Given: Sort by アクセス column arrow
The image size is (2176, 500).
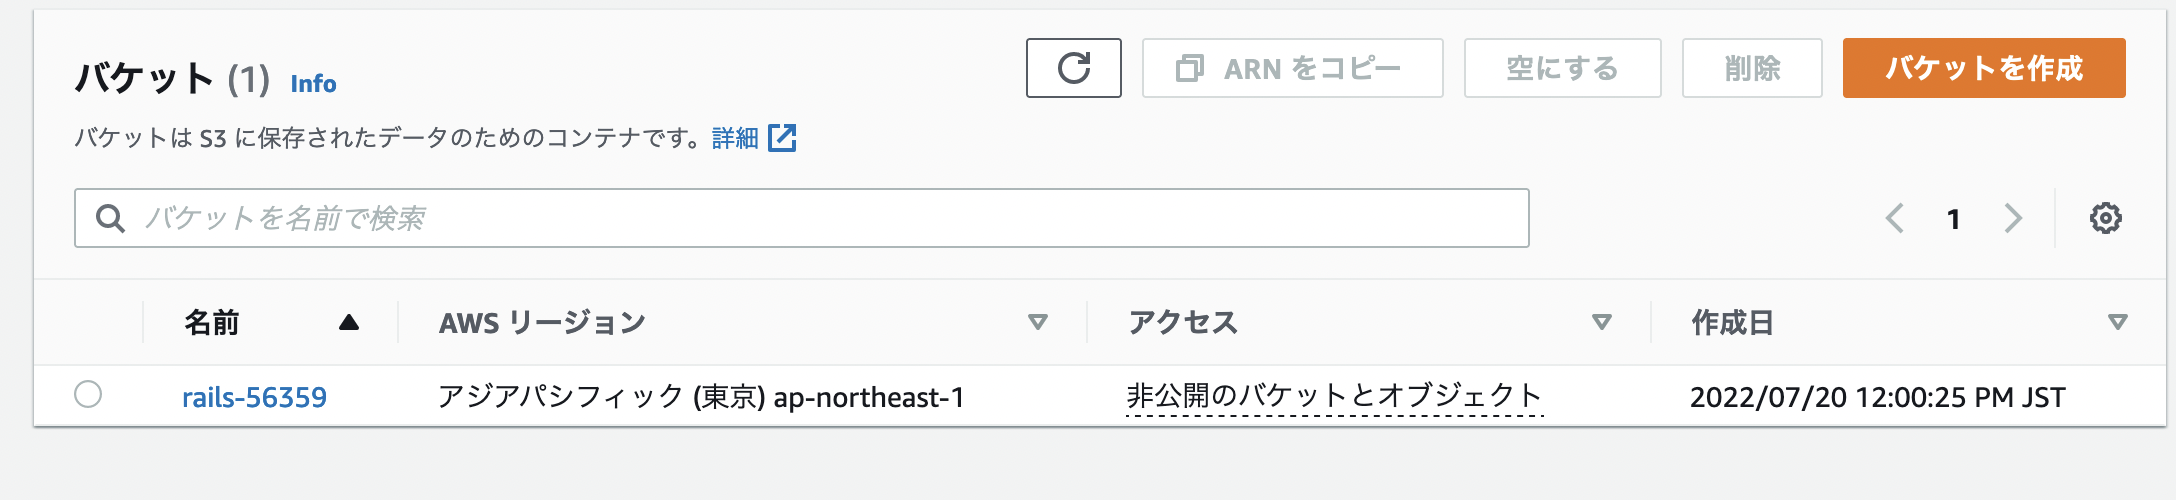Looking at the screenshot, I should [x=1601, y=322].
